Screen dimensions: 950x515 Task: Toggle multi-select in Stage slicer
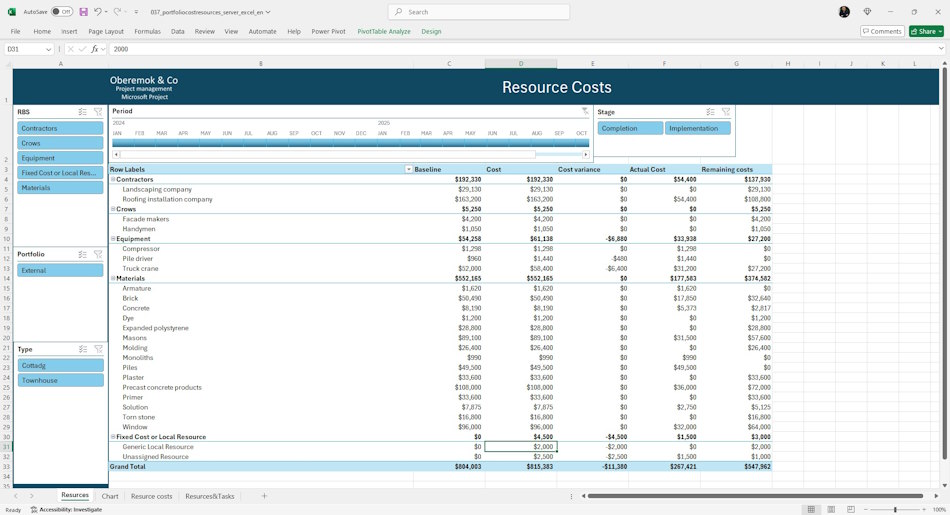tap(710, 112)
